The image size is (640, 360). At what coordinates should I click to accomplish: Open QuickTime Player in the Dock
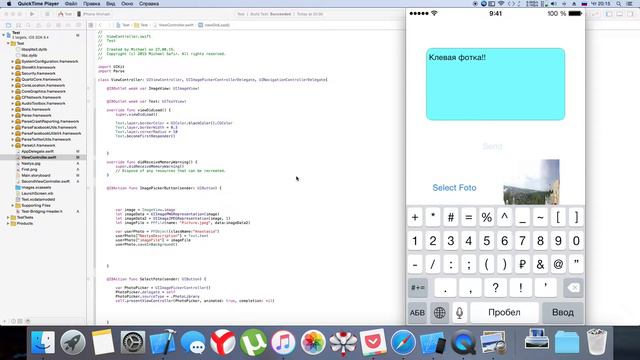463,342
